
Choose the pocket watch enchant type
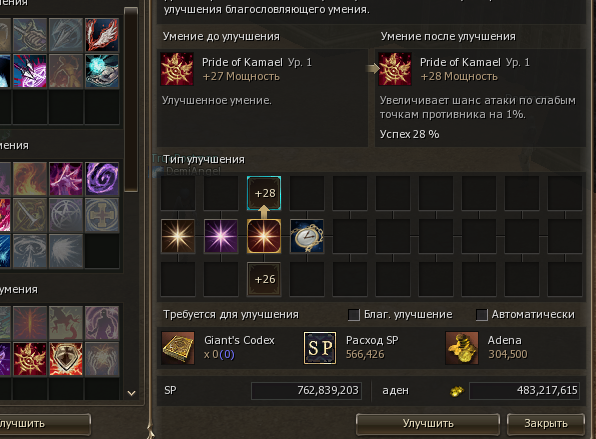point(307,236)
